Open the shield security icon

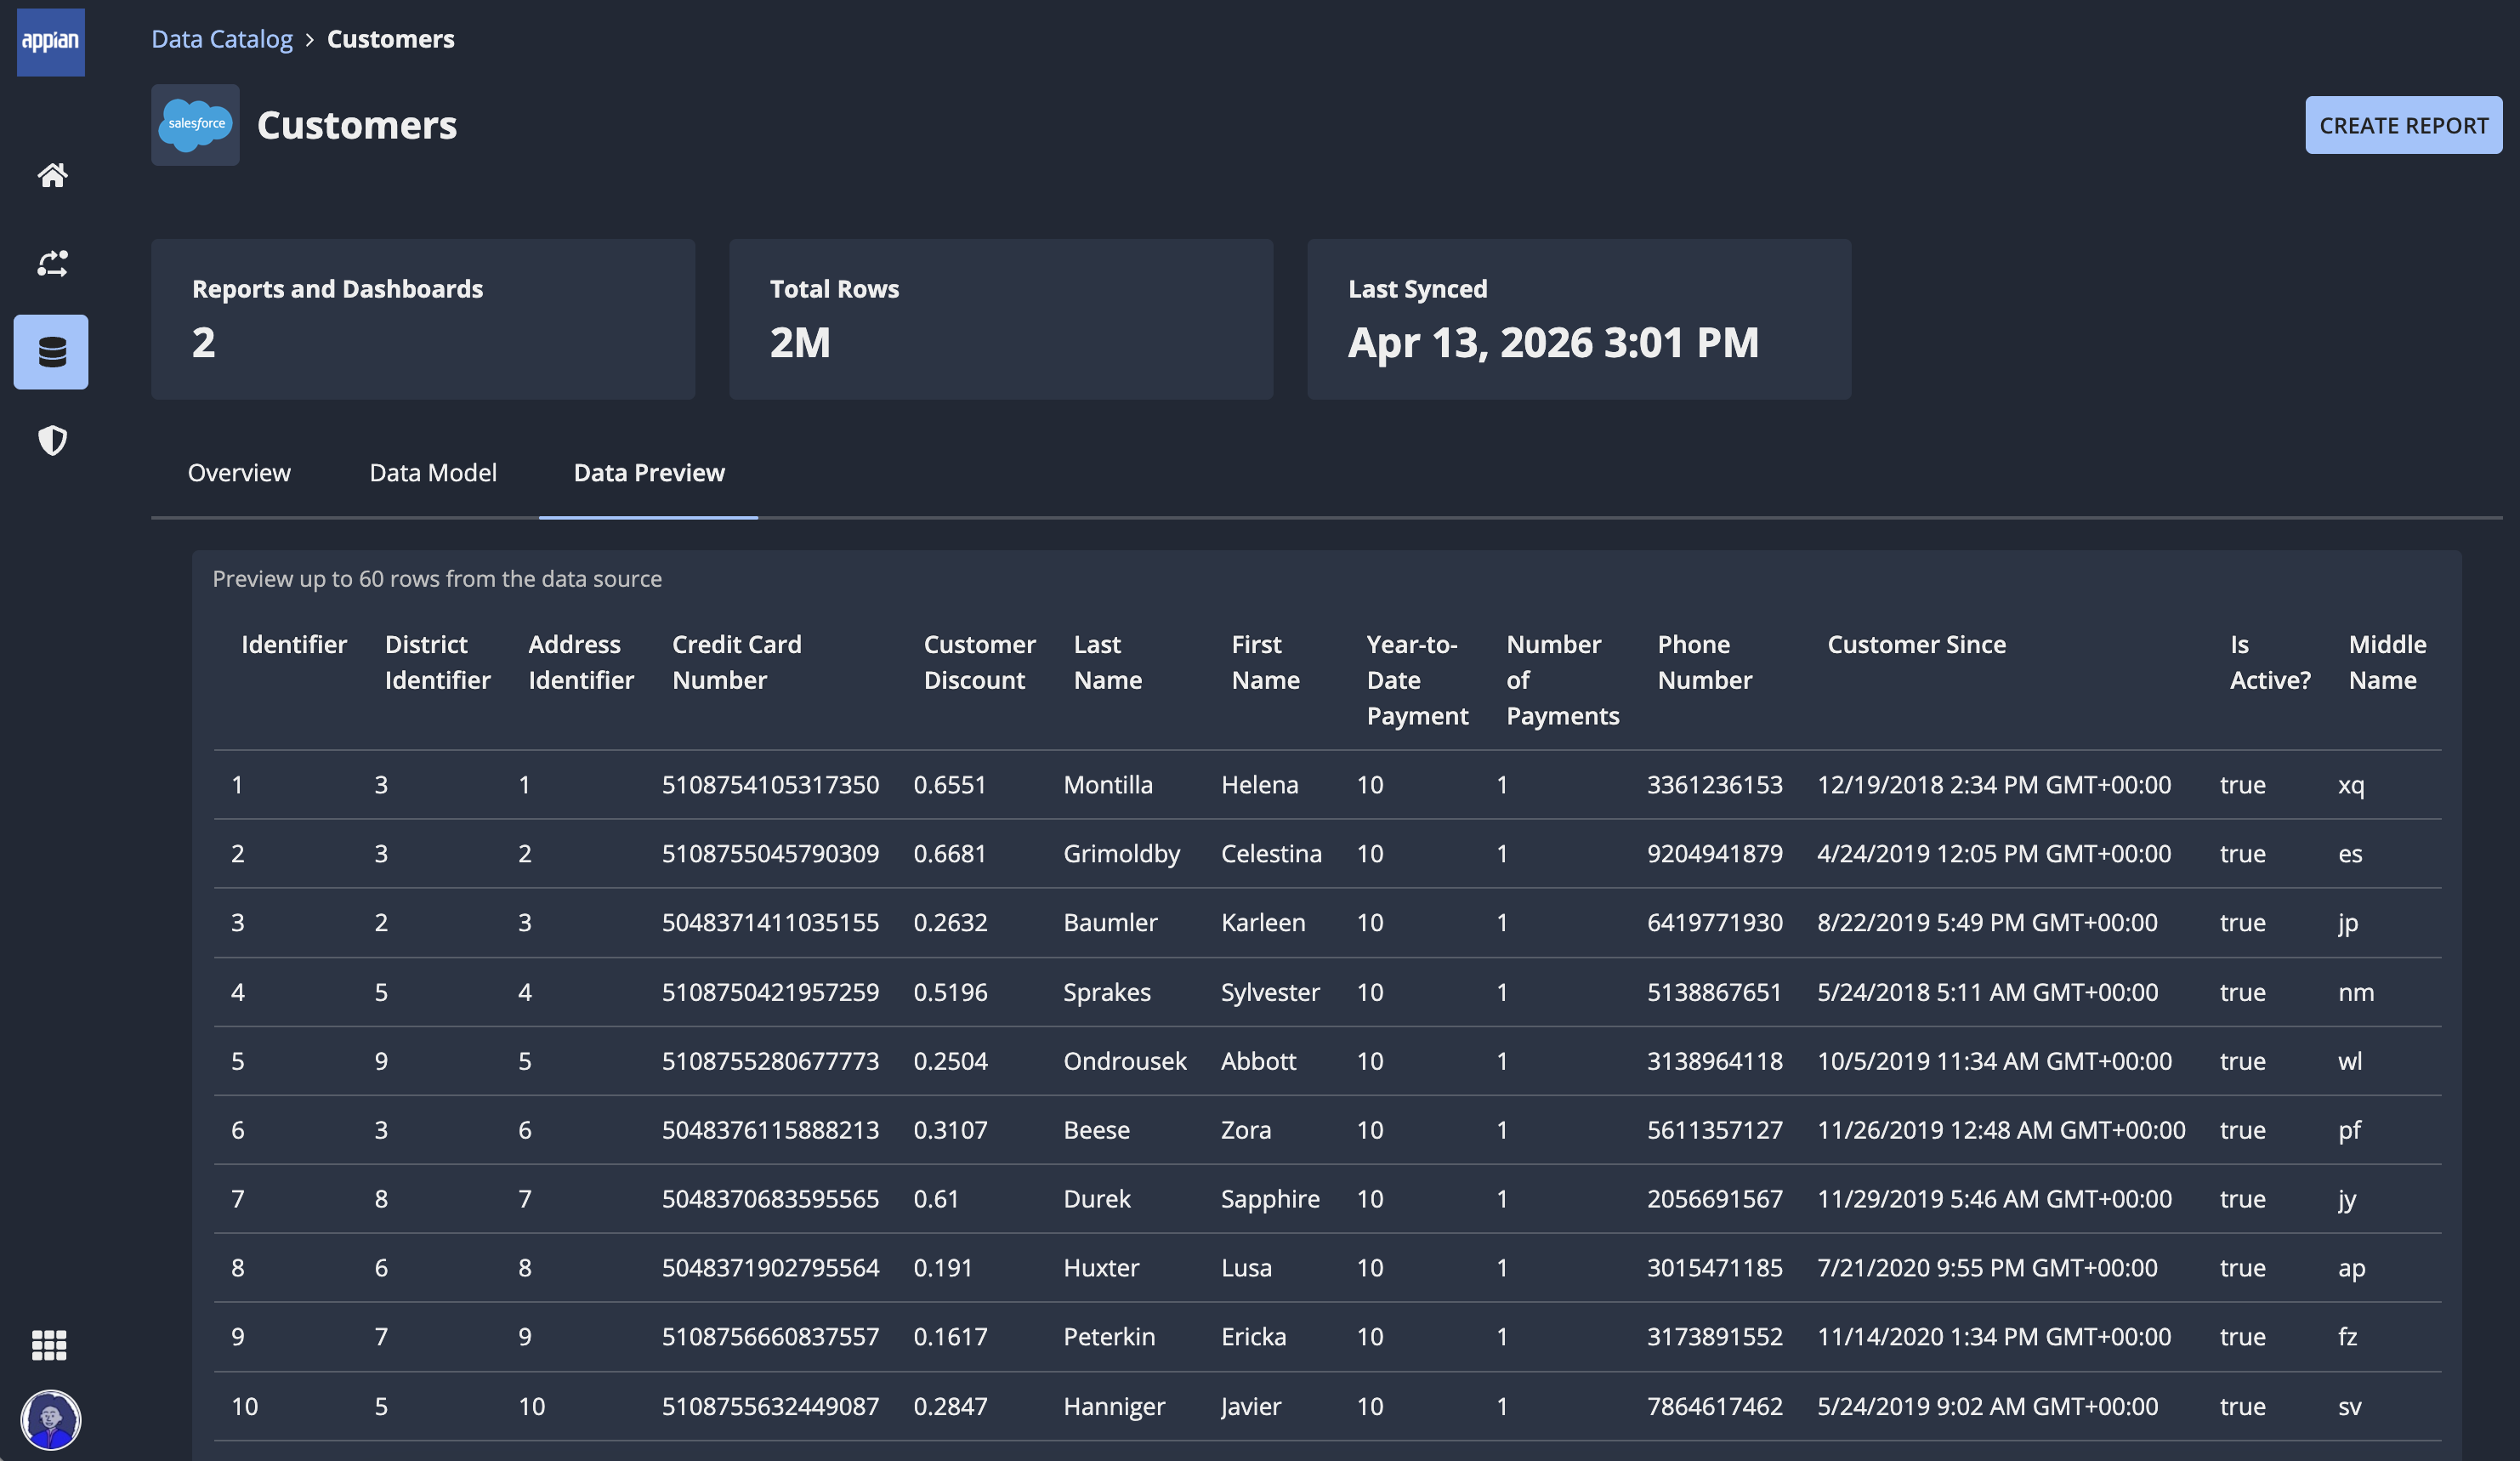coord(52,440)
